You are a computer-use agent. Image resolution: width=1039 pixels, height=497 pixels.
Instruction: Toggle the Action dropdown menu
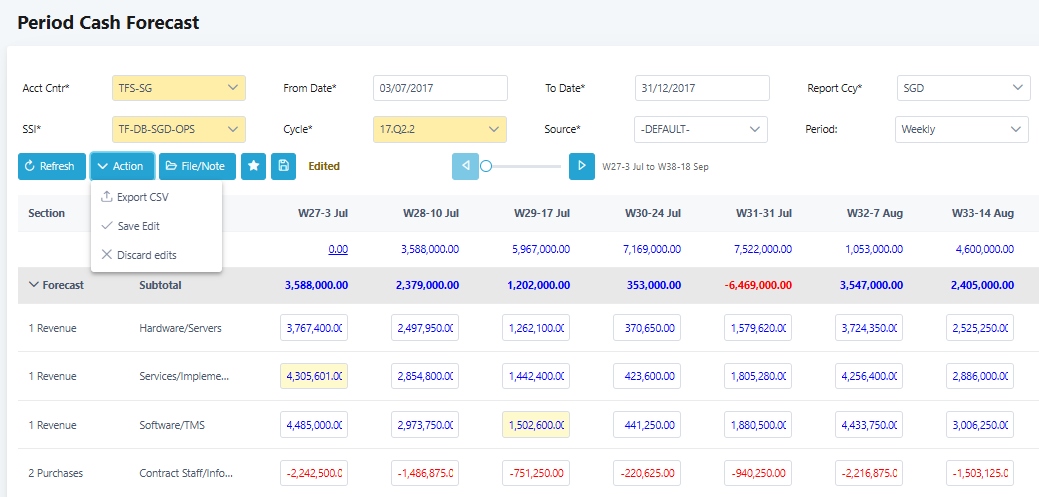point(122,166)
